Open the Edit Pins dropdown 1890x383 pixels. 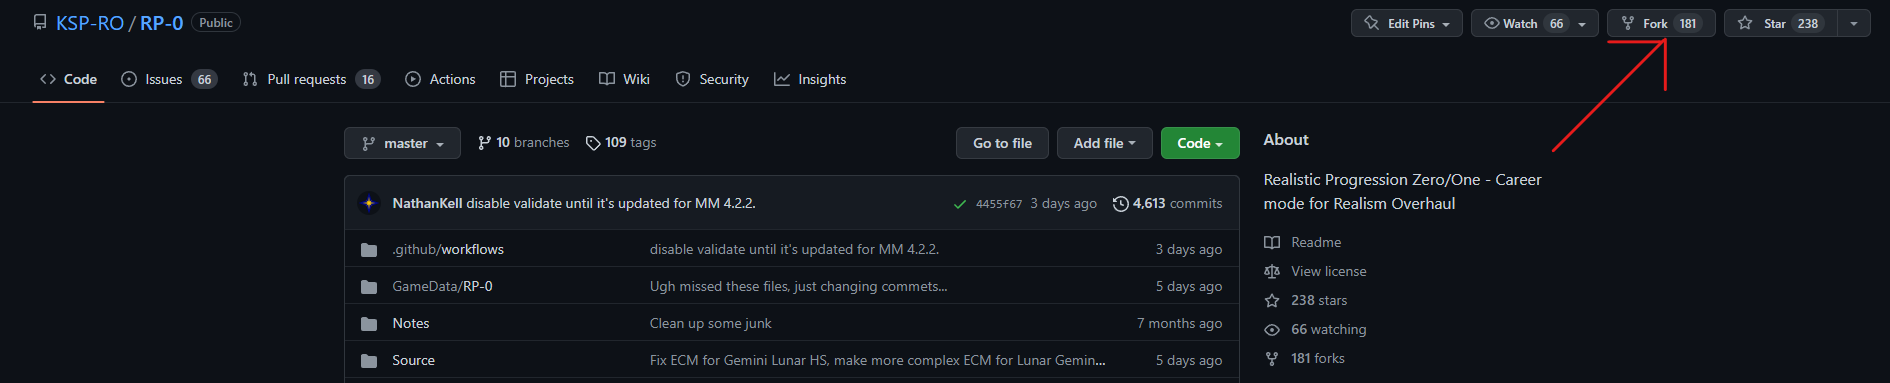point(1407,23)
